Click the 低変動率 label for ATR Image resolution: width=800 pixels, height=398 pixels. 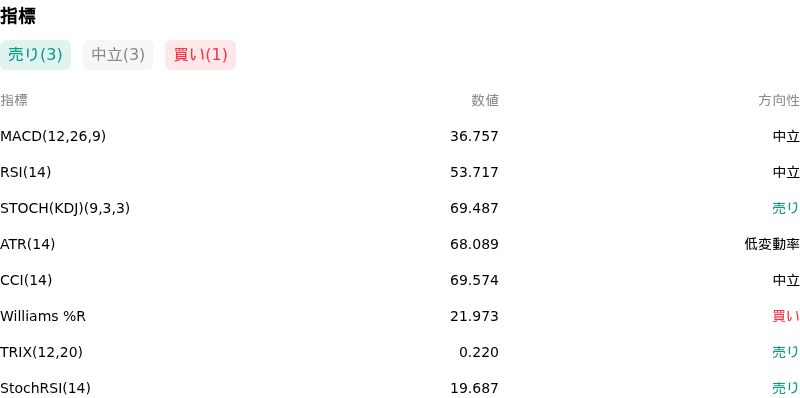pyautogui.click(x=772, y=244)
